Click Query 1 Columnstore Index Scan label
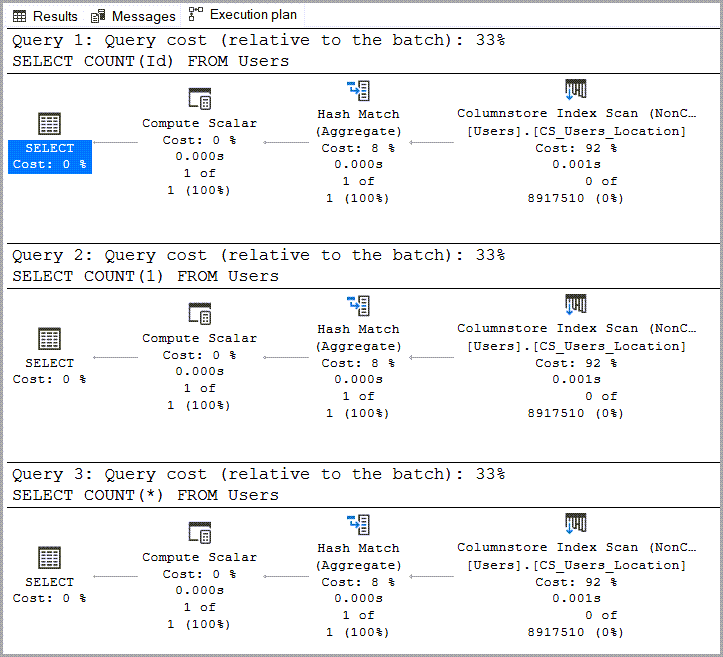The image size is (723, 657). click(576, 113)
